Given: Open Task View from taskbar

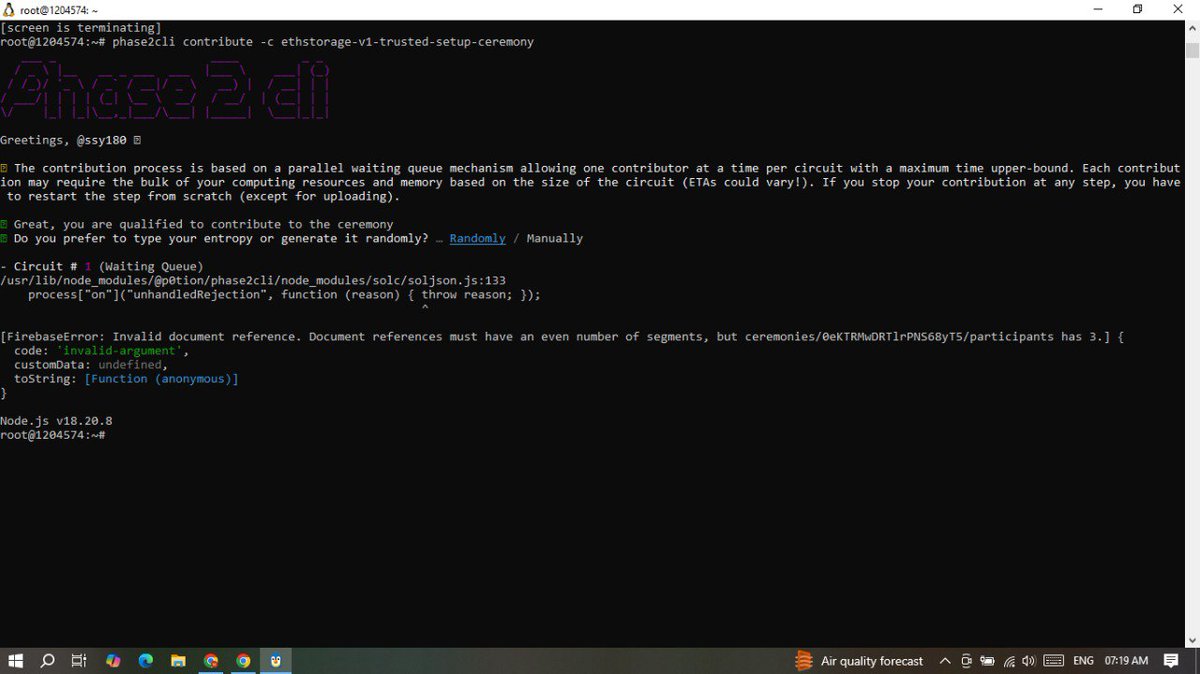Looking at the screenshot, I should coord(79,661).
